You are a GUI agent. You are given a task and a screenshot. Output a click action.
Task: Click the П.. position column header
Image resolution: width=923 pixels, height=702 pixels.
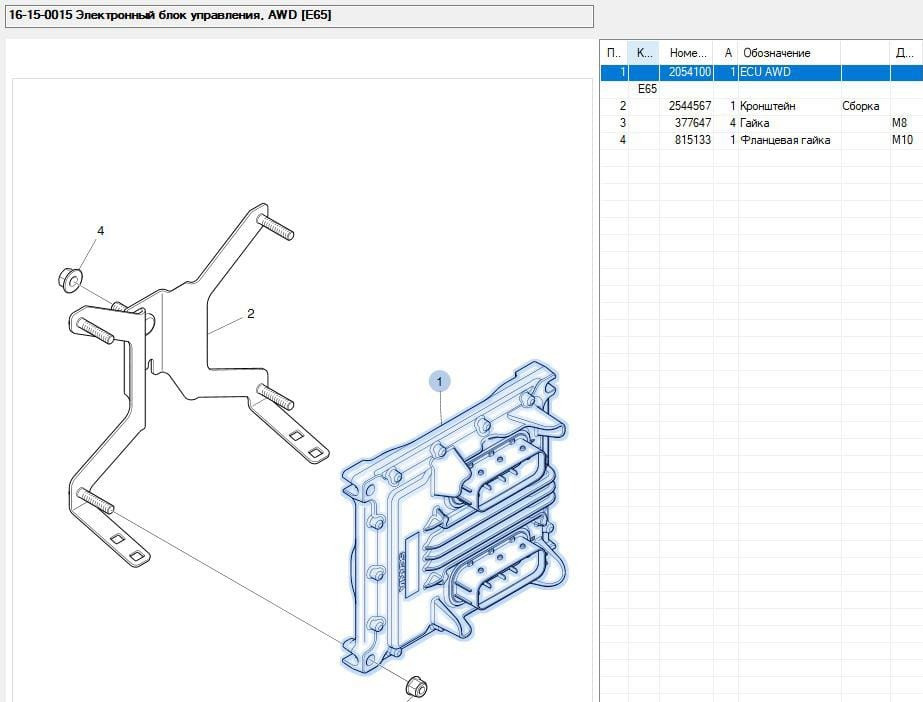tap(613, 53)
